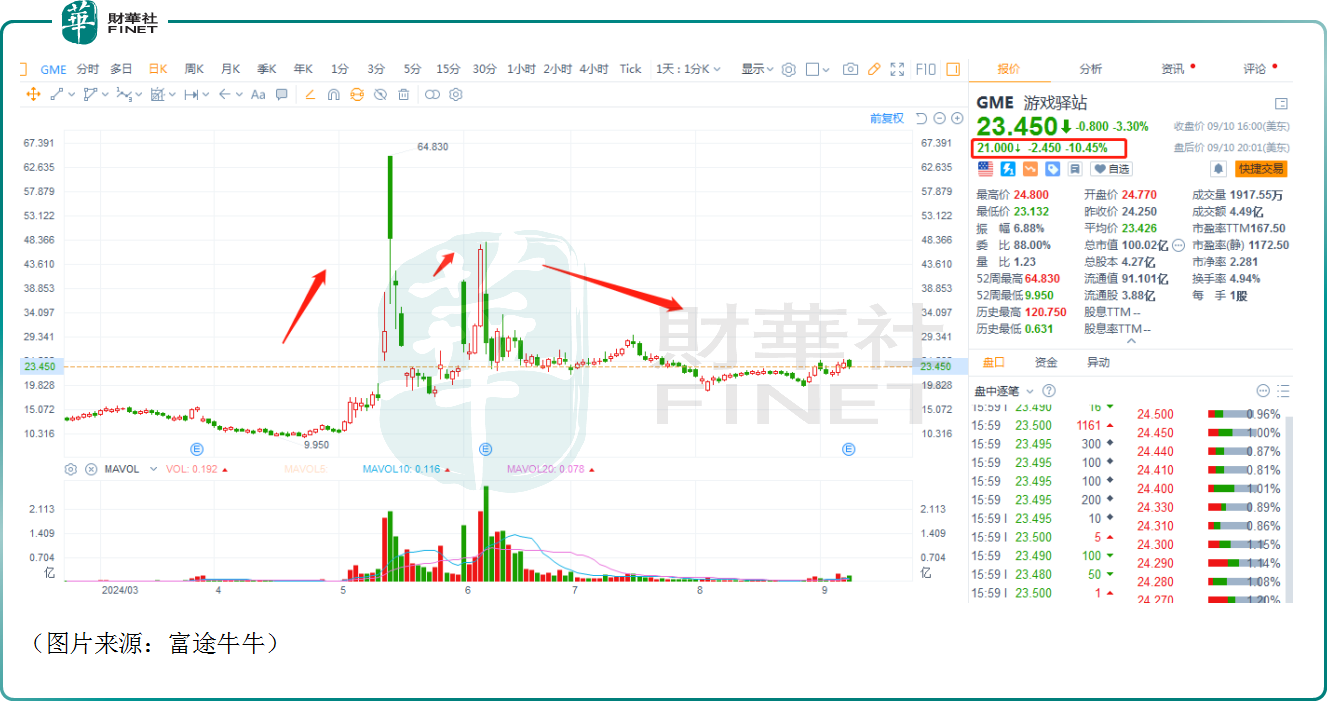Set price alert with bell icon
Viewport: 1327px width, 721px height.
tap(1219, 169)
